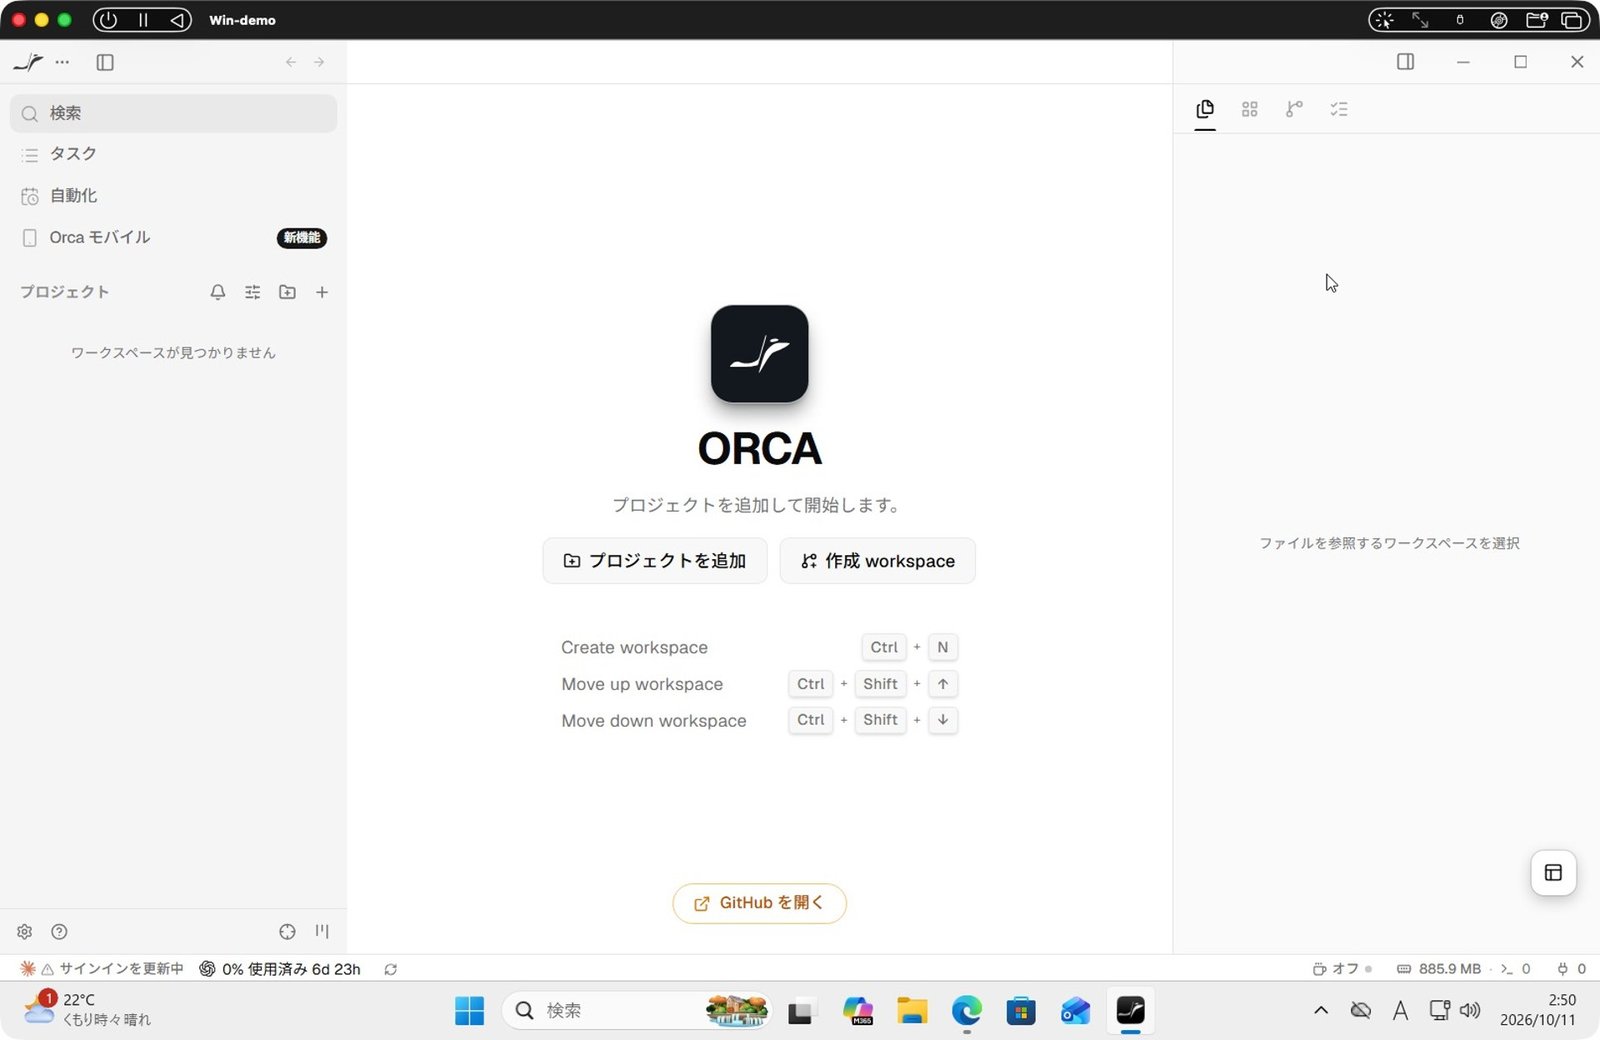Click add-folder icon in the プロジェクト header
The width and height of the screenshot is (1600, 1040).
click(287, 292)
